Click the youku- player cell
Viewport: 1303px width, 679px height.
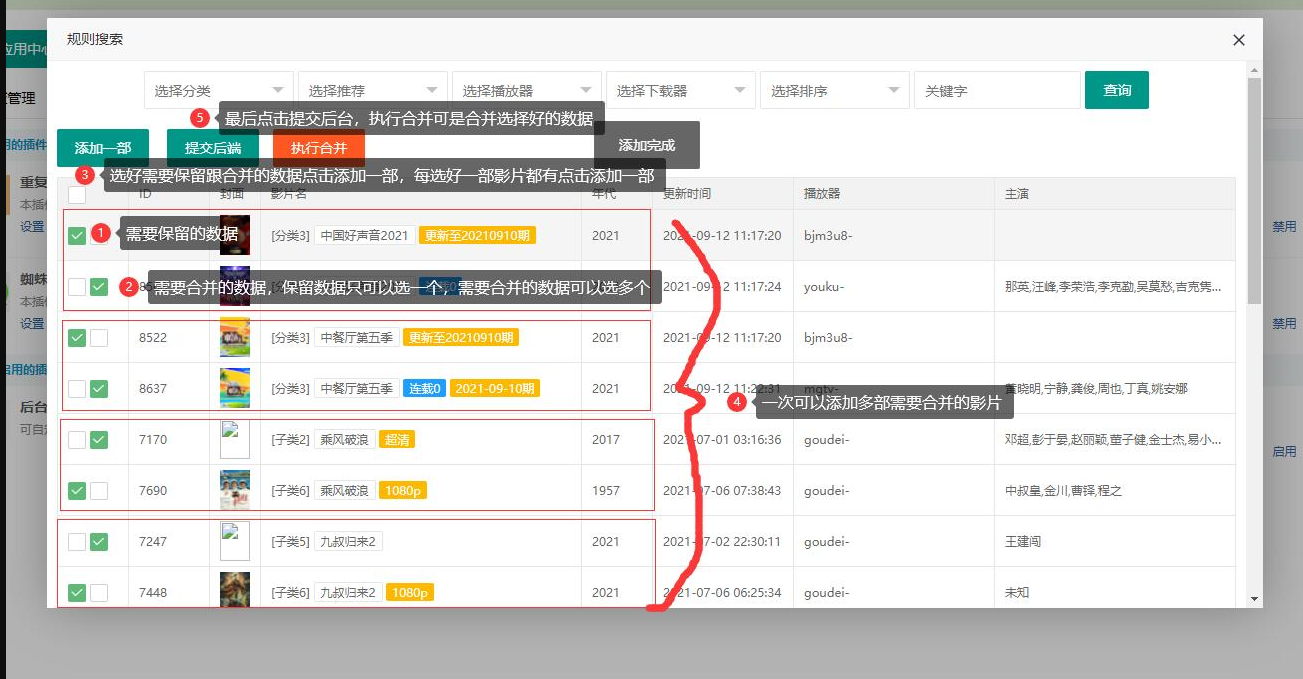(824, 287)
